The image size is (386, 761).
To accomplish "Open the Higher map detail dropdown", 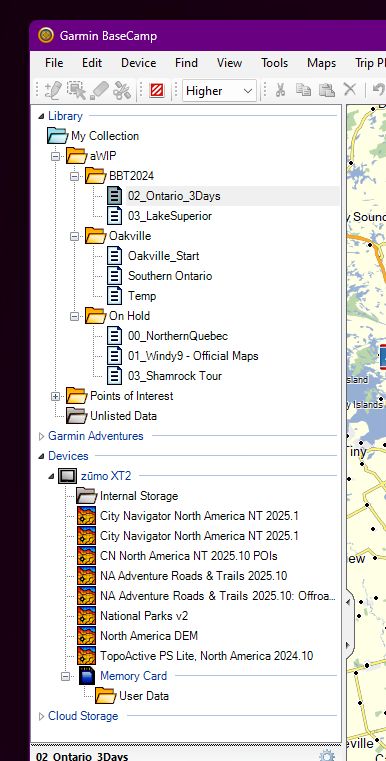I will pyautogui.click(x=219, y=91).
